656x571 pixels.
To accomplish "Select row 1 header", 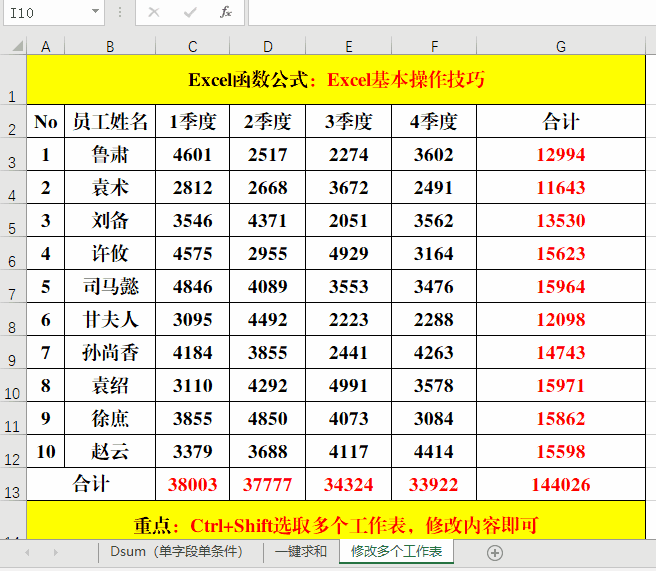I will pos(13,80).
